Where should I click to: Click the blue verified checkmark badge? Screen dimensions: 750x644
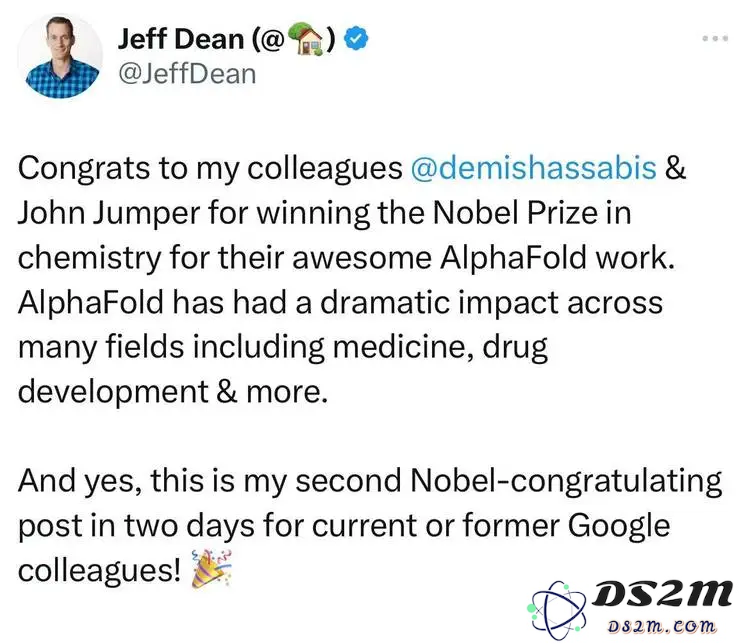[356, 38]
